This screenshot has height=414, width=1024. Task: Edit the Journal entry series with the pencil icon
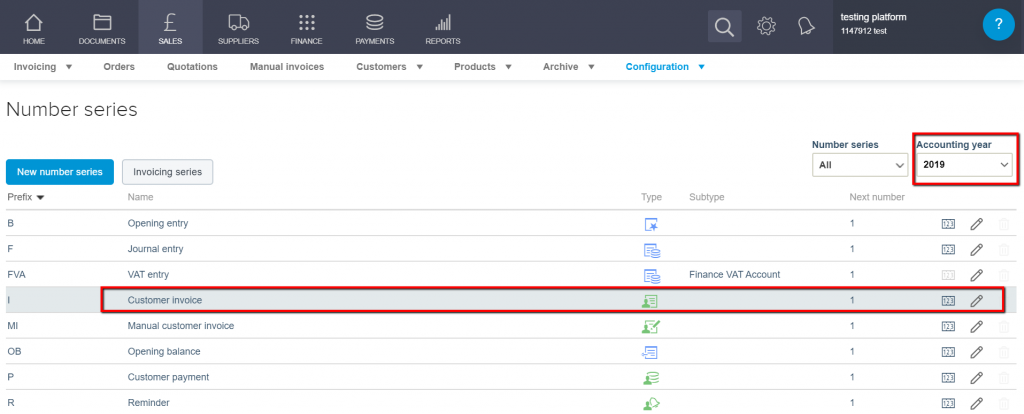point(976,249)
